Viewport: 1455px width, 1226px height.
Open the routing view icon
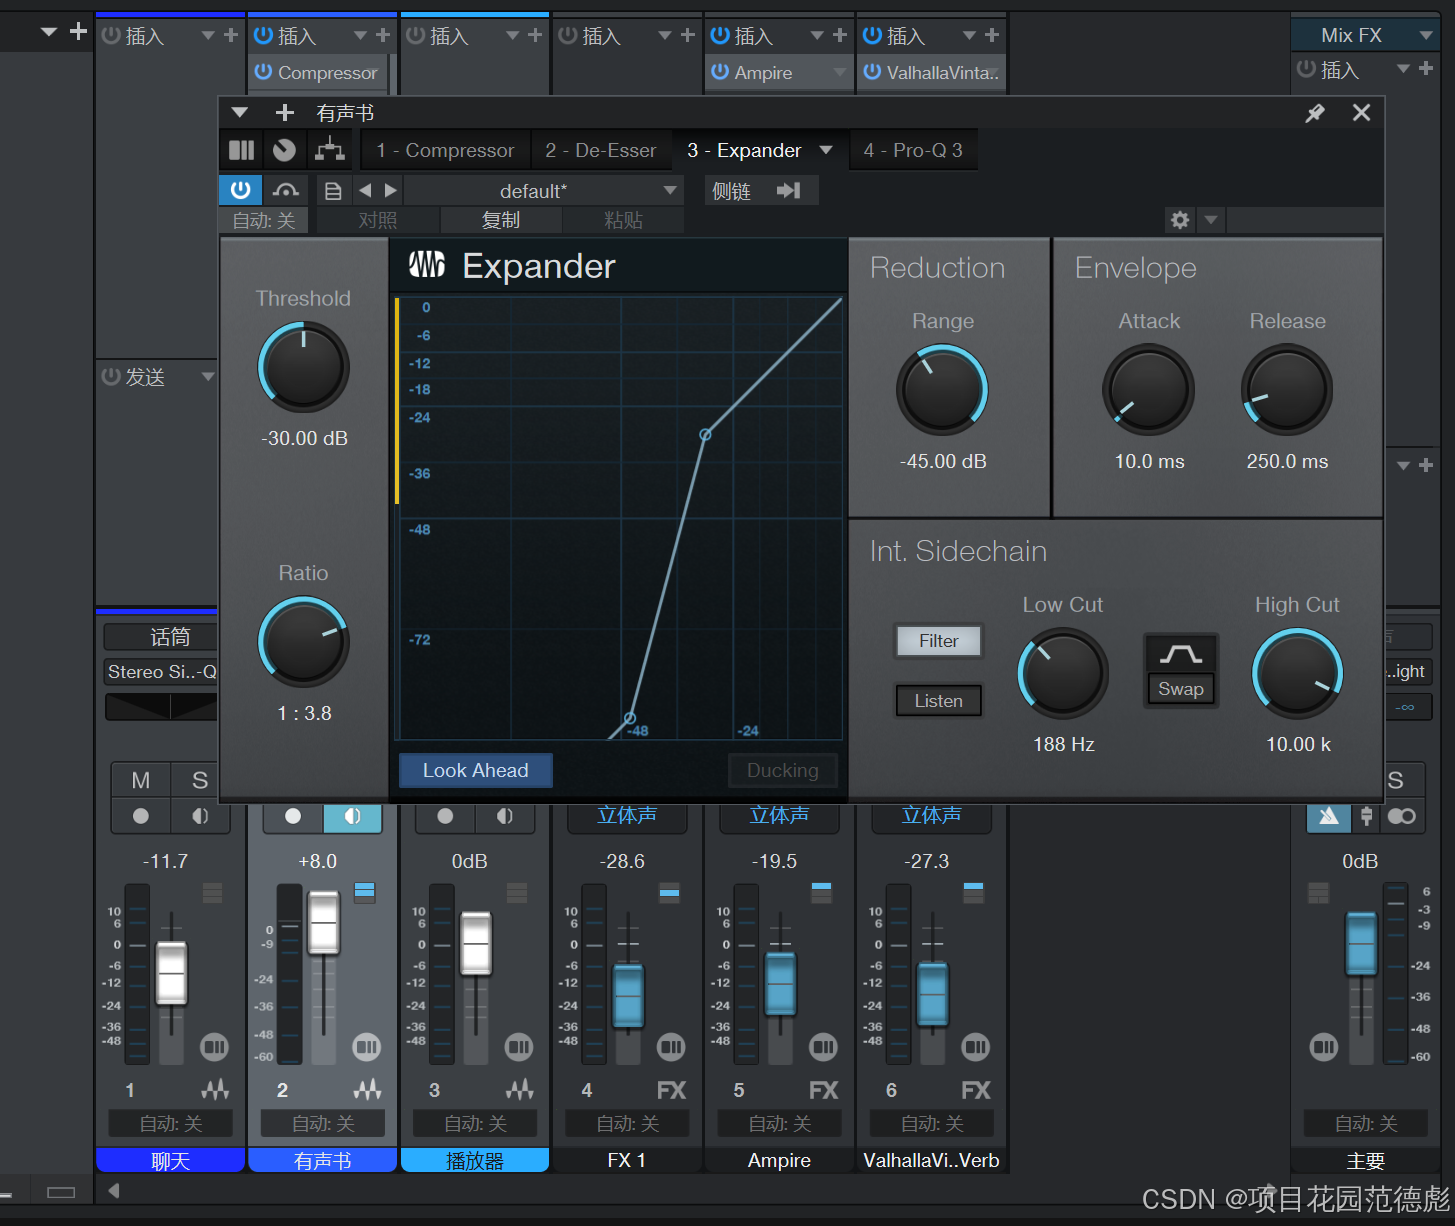pyautogui.click(x=330, y=150)
